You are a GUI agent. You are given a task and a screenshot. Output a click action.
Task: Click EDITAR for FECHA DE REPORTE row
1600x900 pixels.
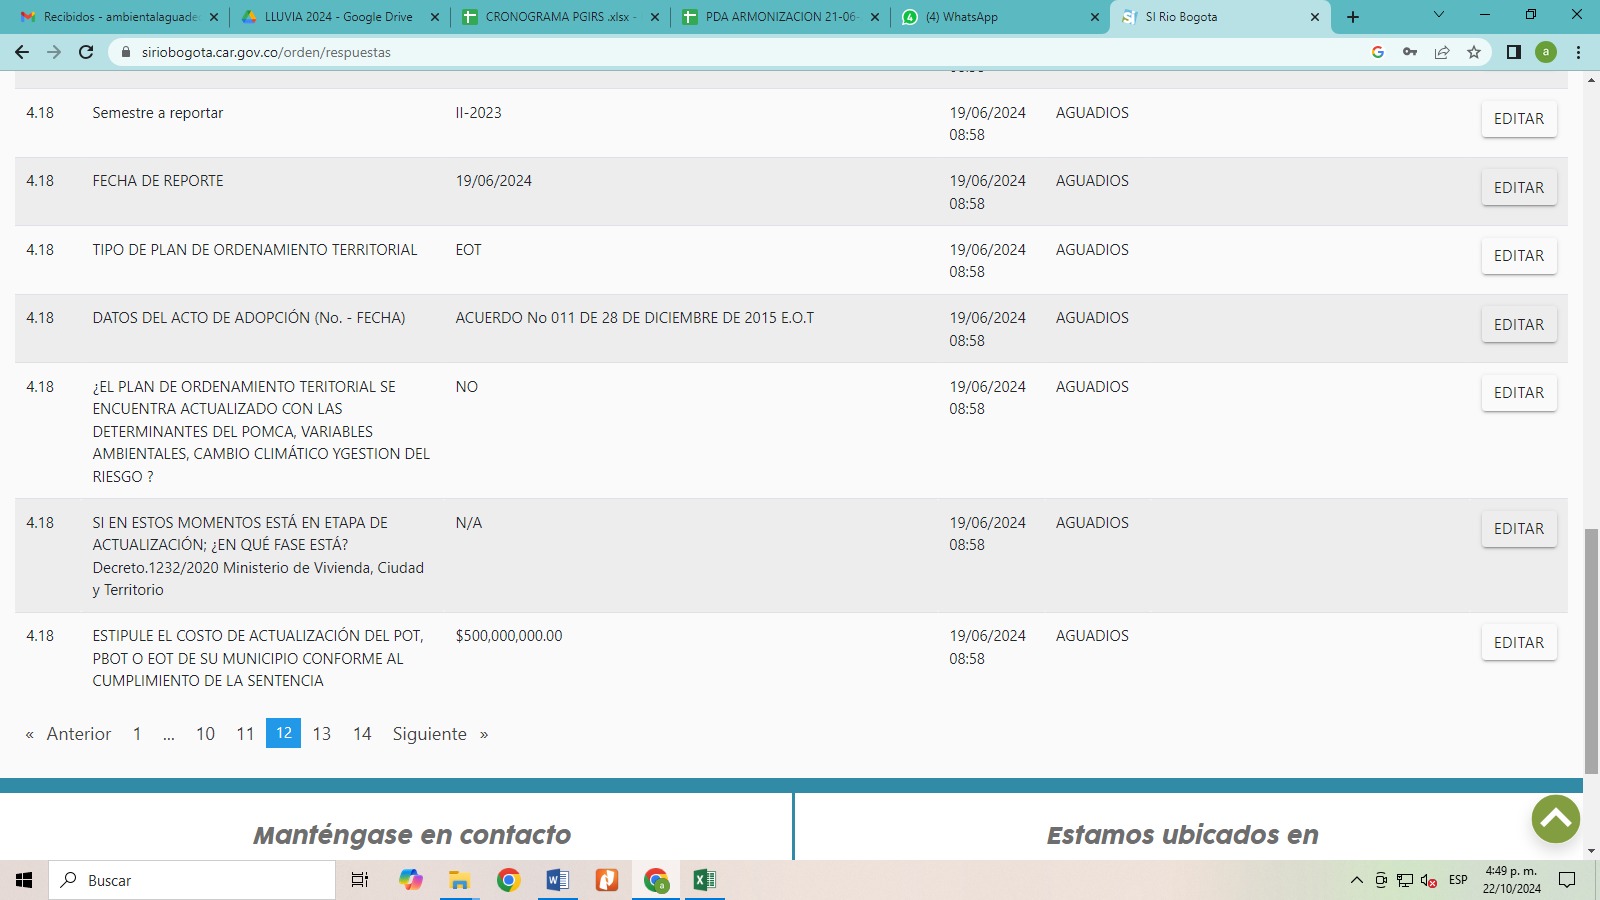coord(1518,188)
